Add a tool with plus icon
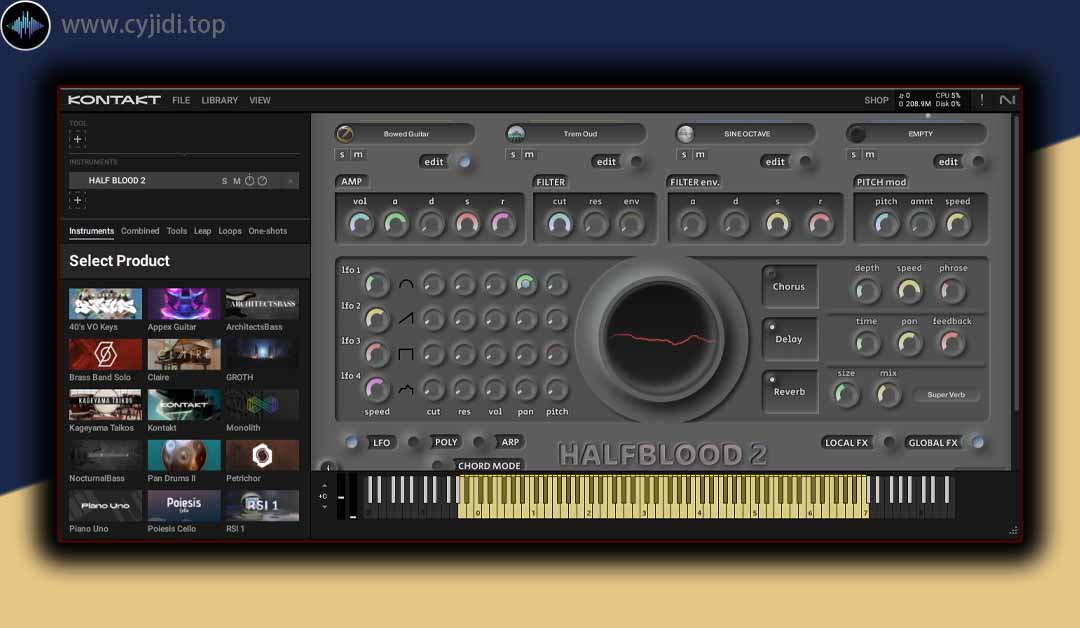 tap(77, 139)
